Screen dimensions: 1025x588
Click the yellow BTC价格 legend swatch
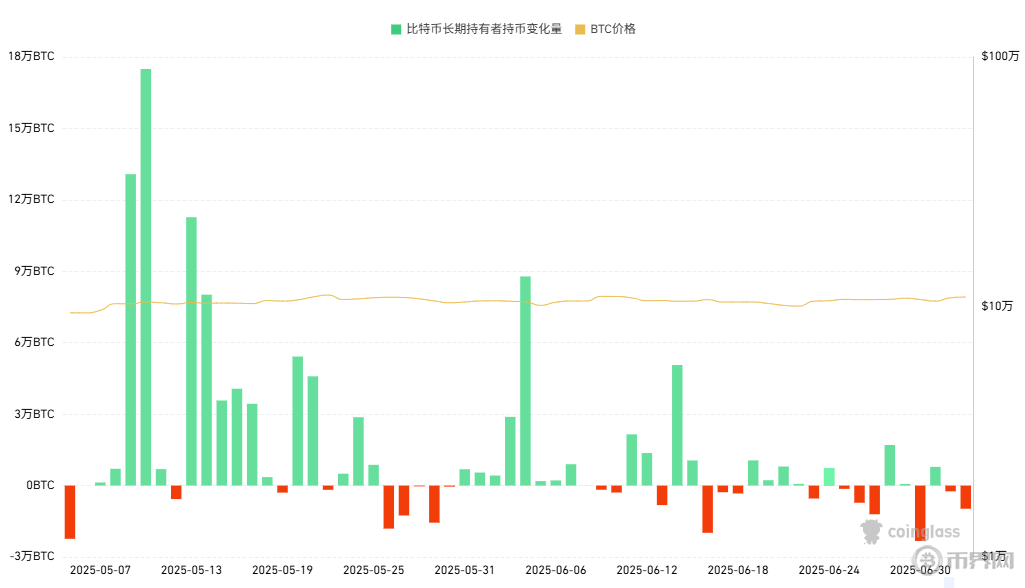click(x=580, y=29)
